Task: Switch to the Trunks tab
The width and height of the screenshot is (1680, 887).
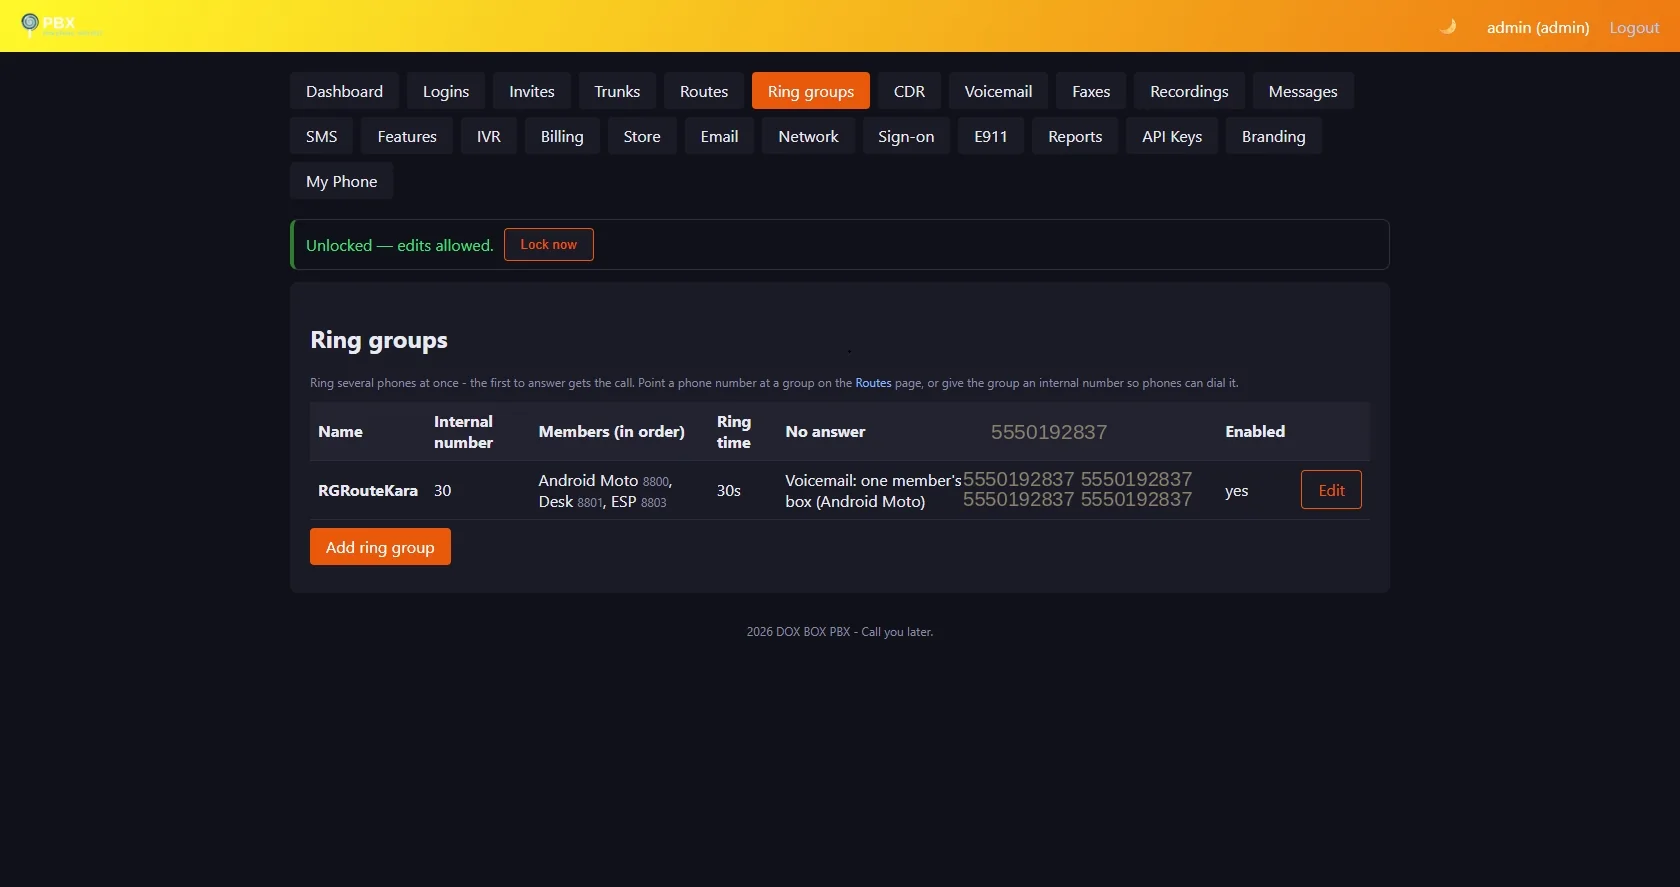Action: (617, 91)
